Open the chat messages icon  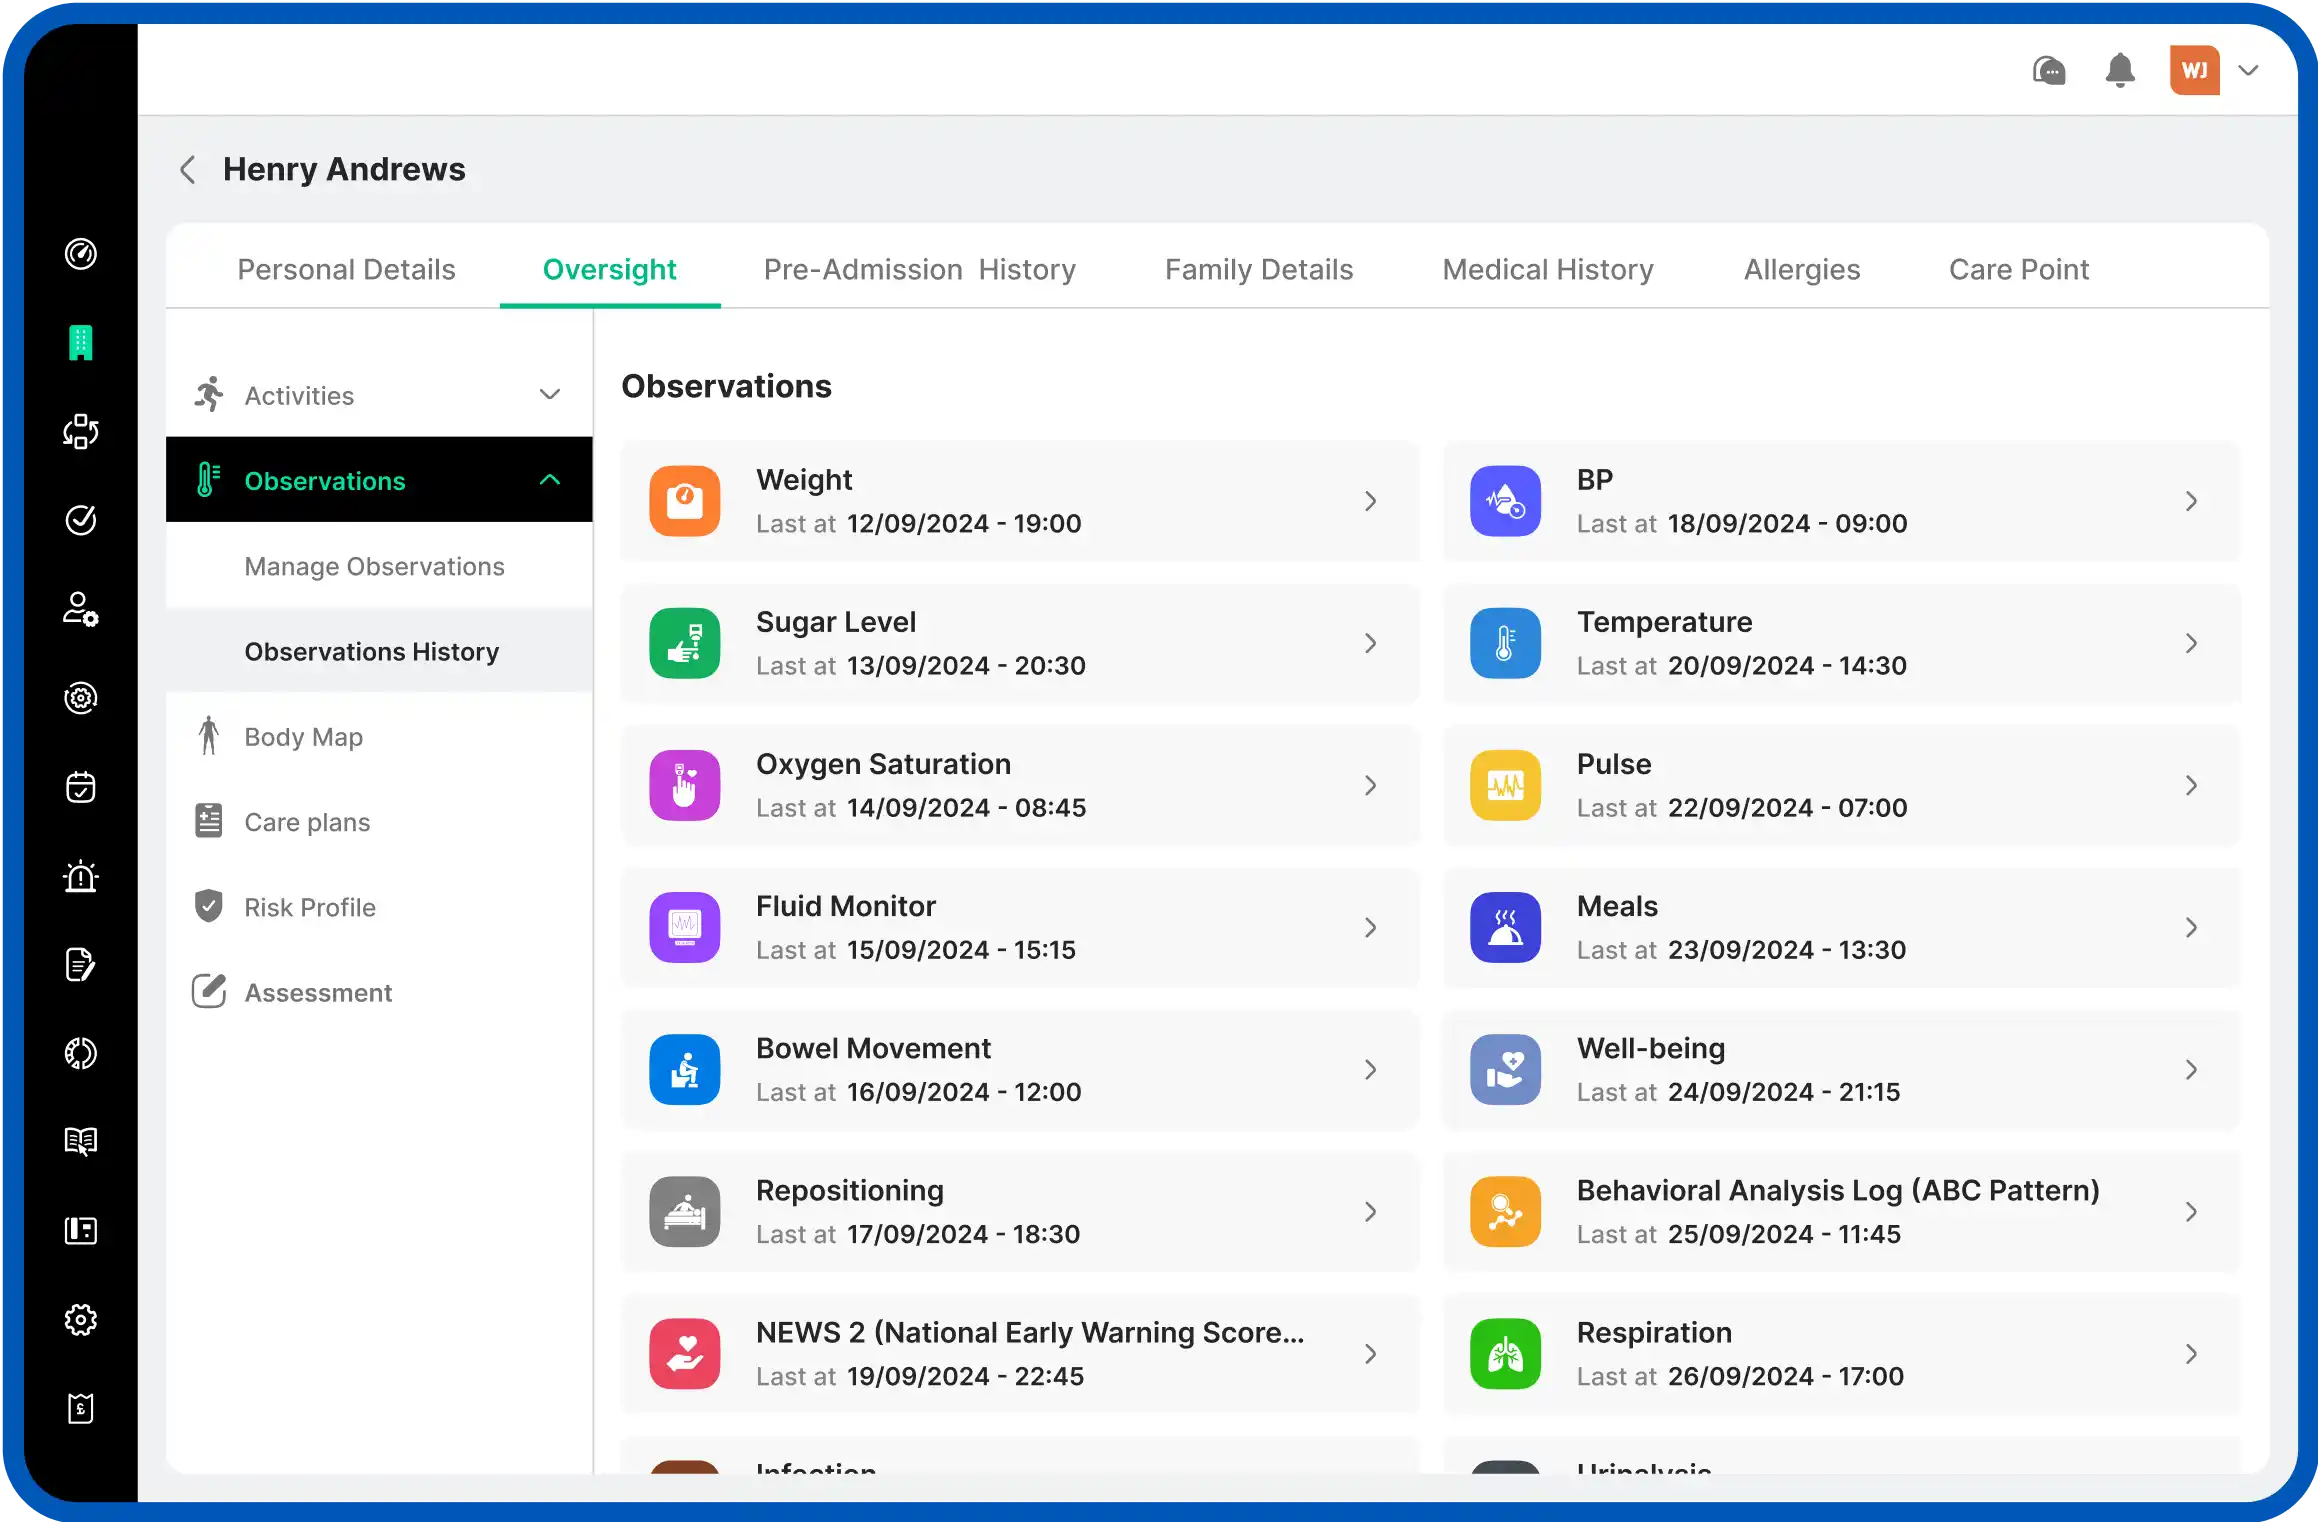[2049, 70]
